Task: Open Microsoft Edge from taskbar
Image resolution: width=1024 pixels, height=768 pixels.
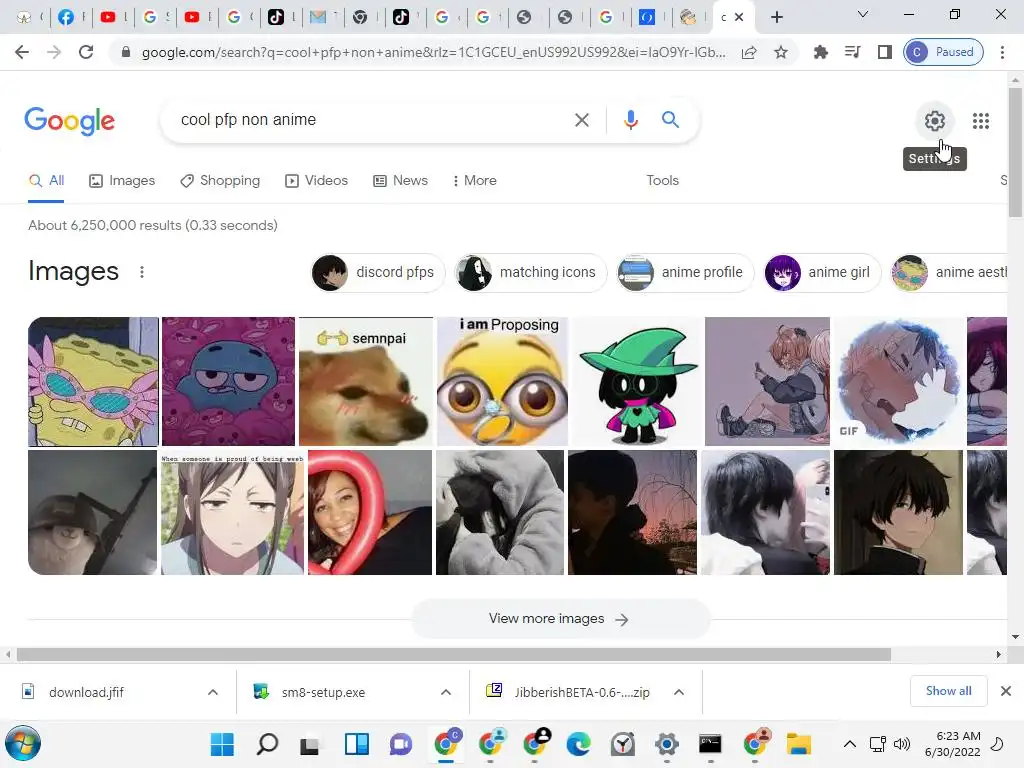Action: coord(579,744)
